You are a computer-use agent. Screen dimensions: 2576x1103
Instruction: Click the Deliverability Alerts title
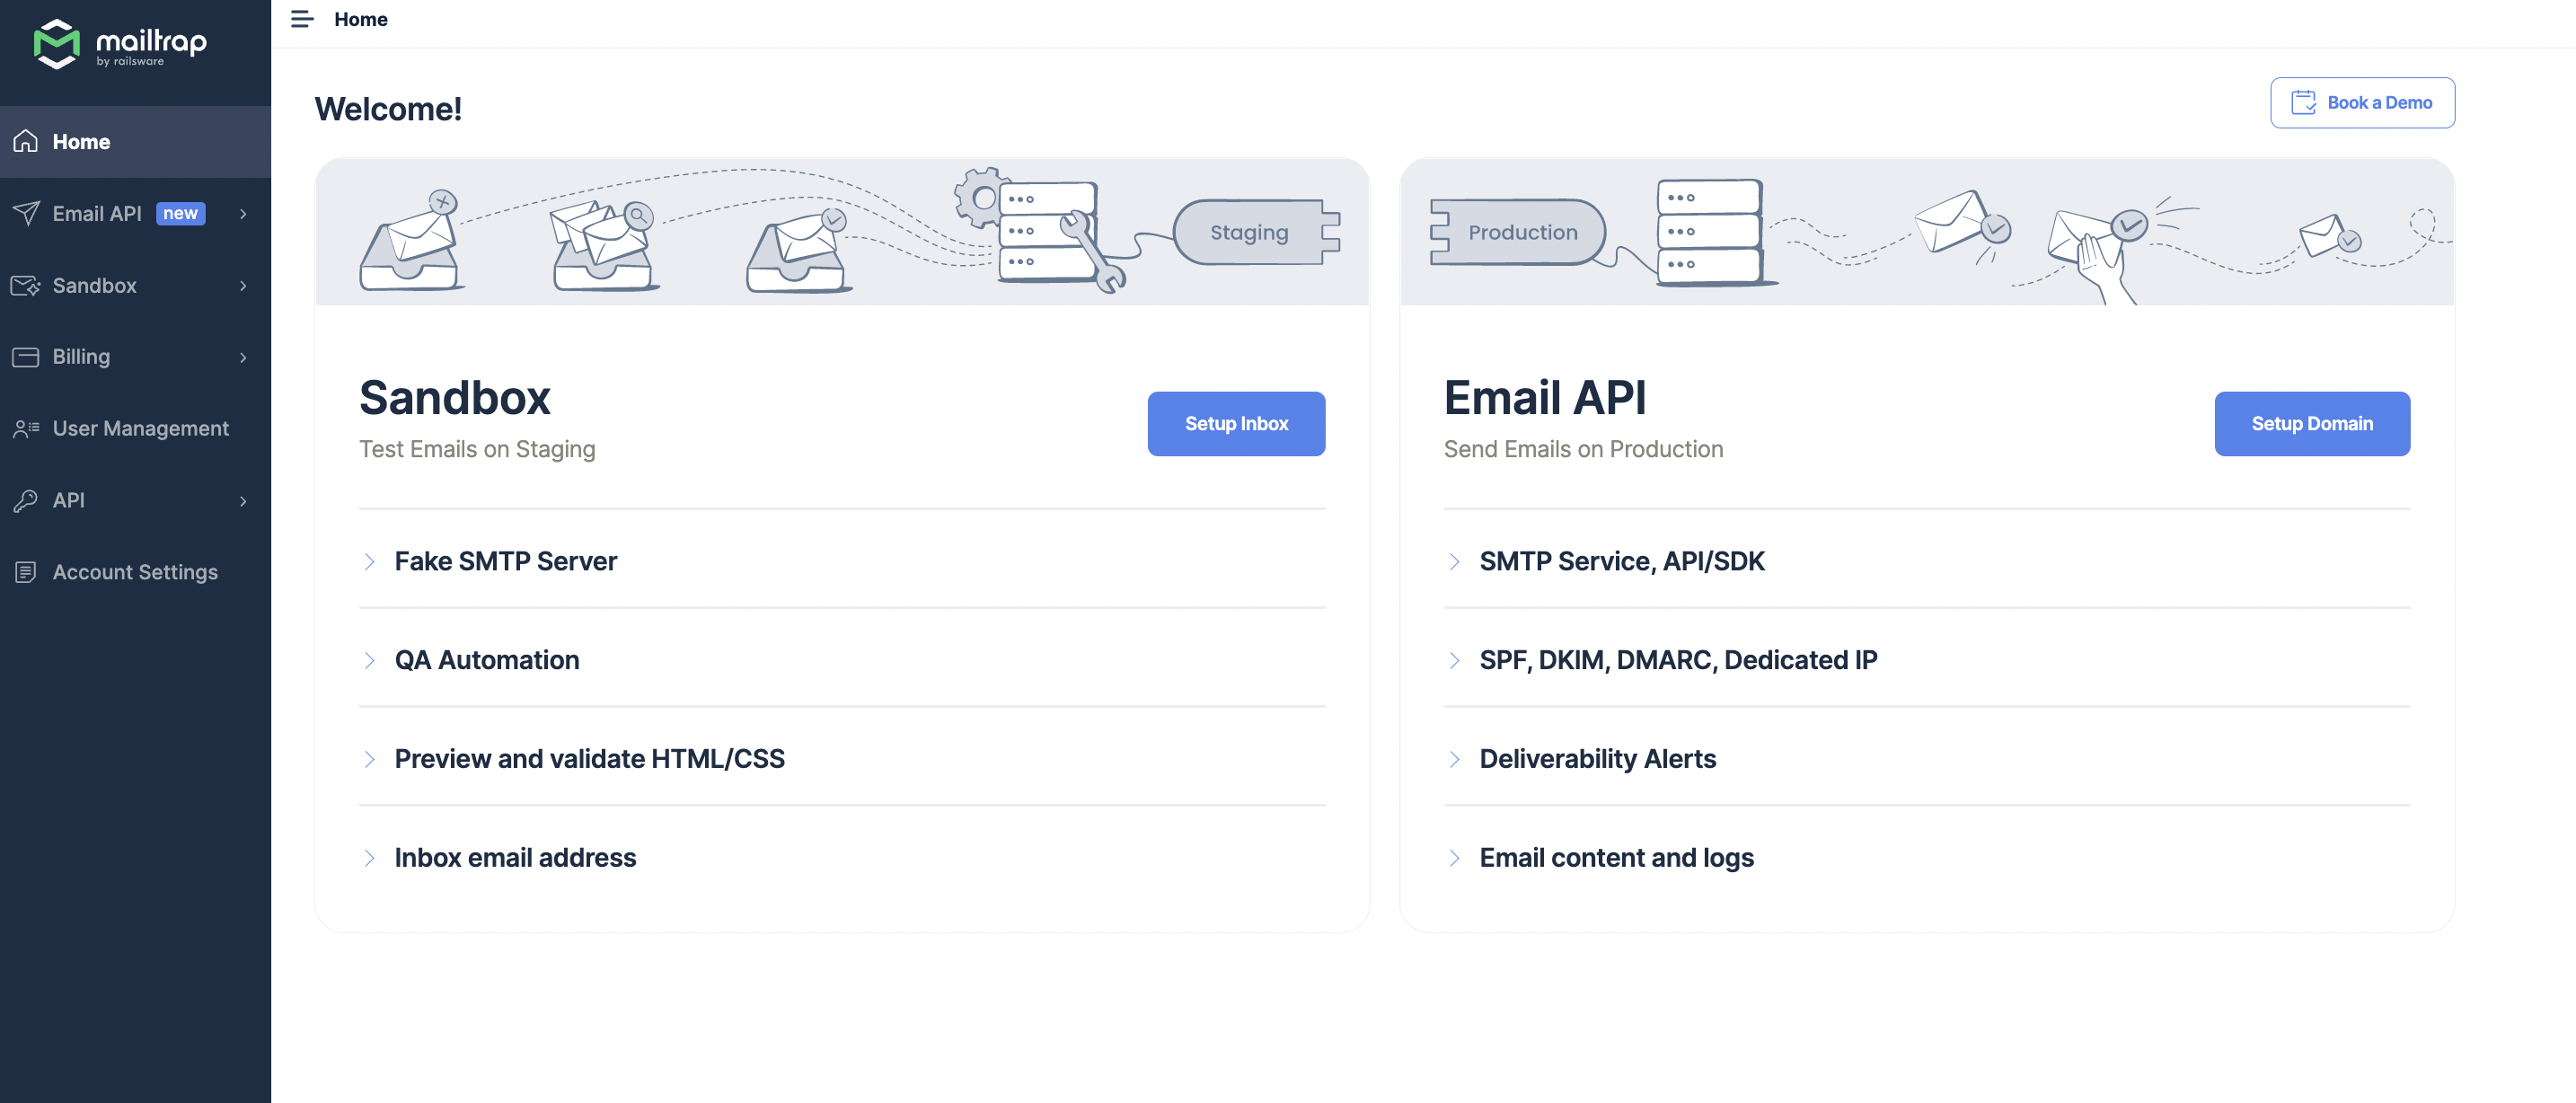[x=1597, y=759]
